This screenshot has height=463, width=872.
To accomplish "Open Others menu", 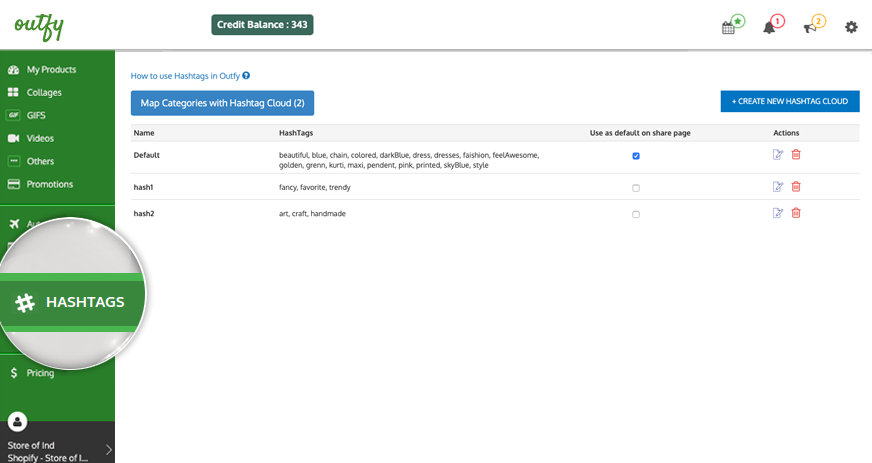I will point(40,161).
